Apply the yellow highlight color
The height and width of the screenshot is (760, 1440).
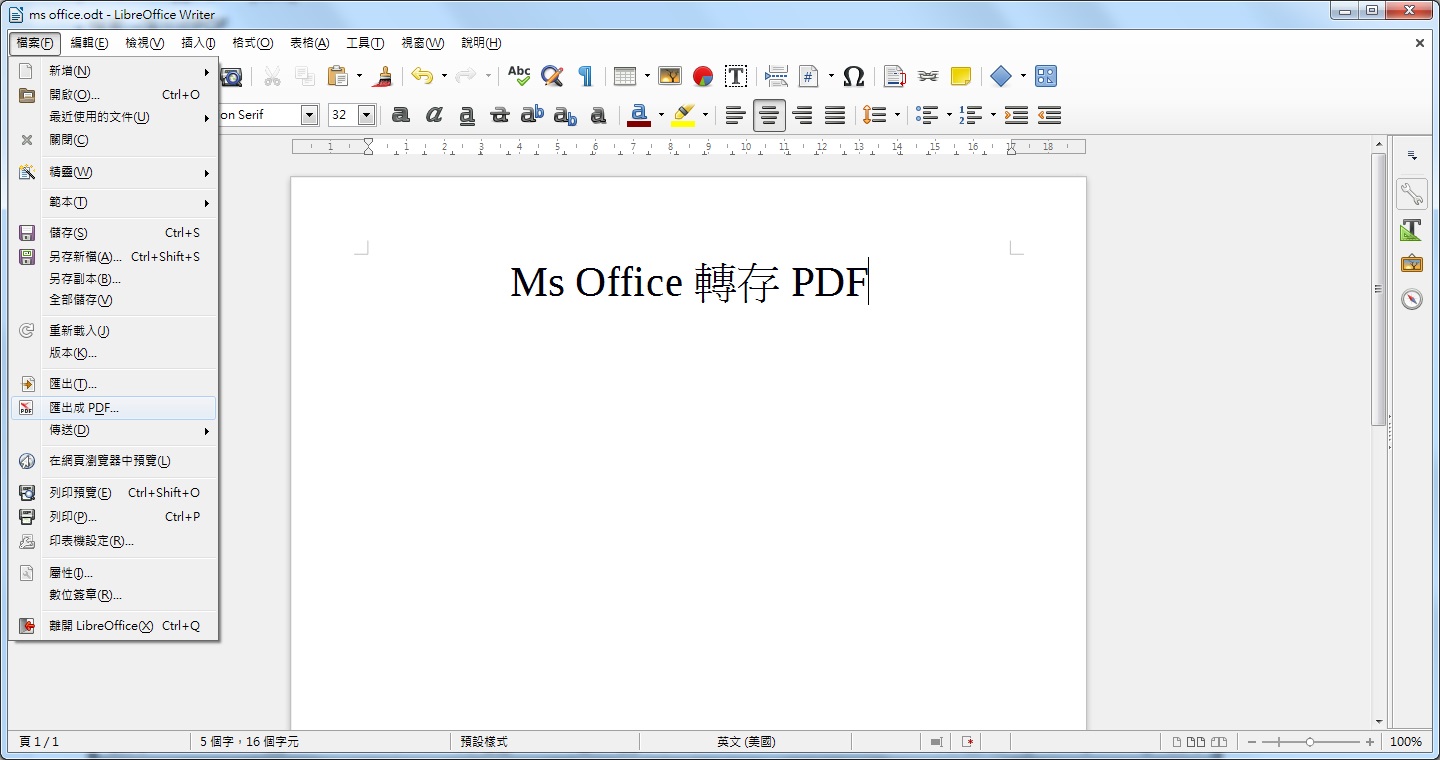pyautogui.click(x=683, y=115)
